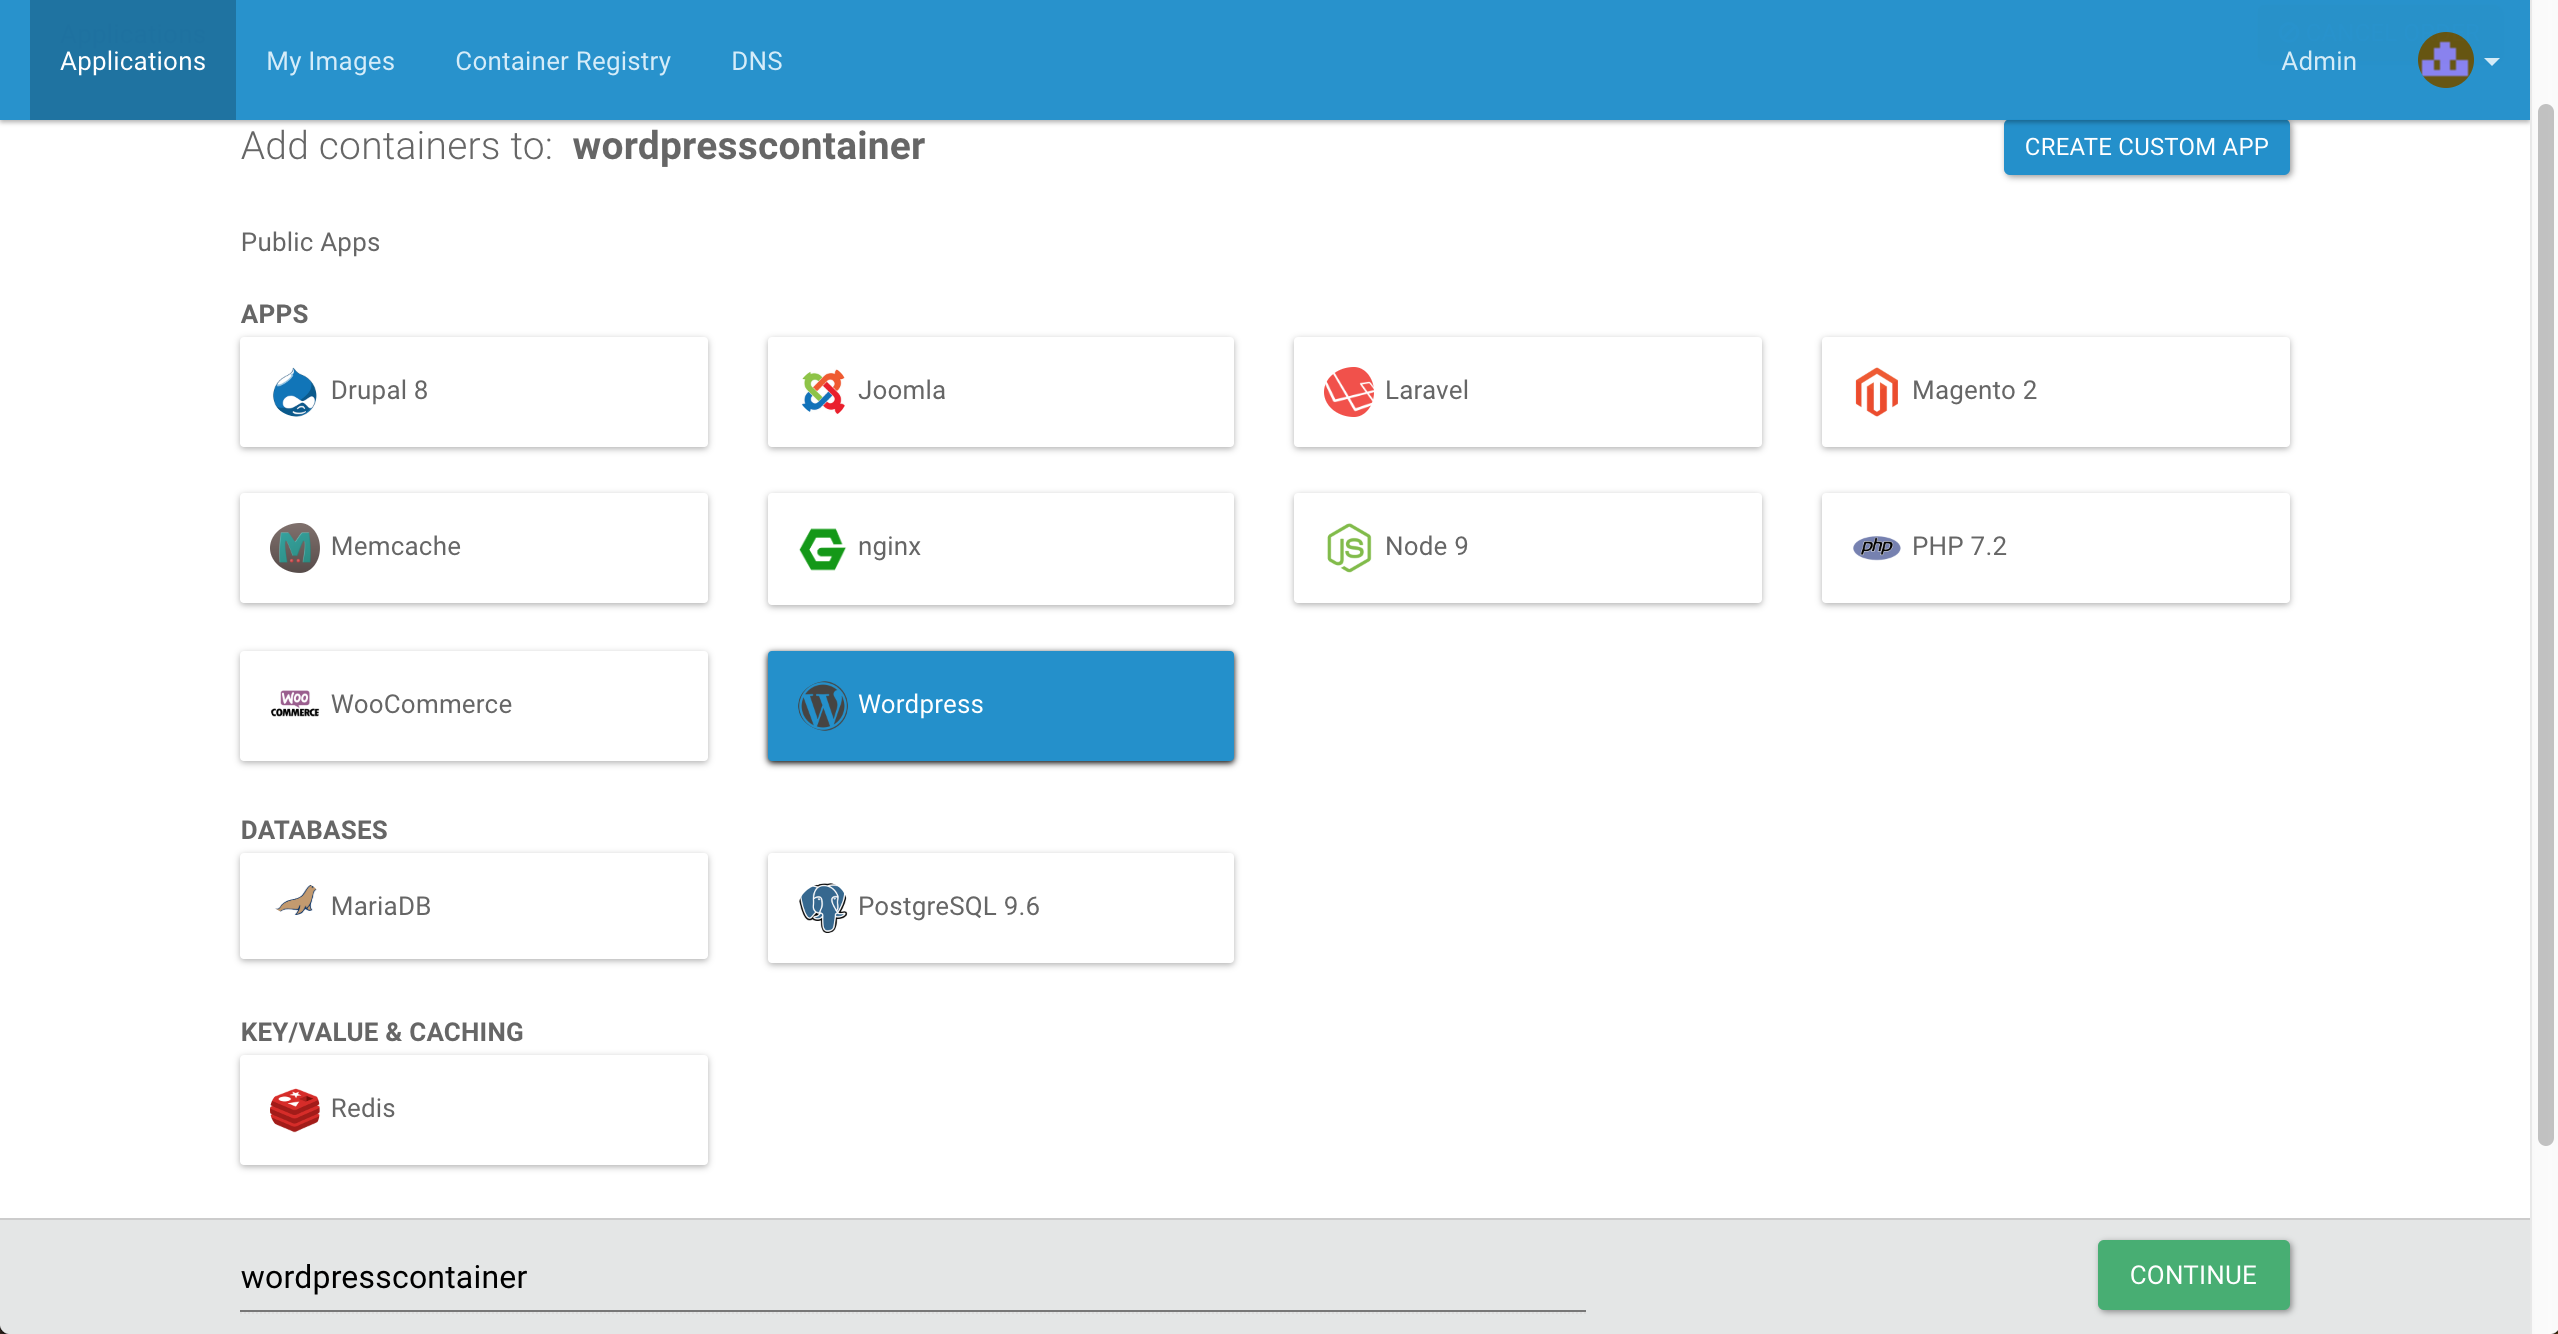Image resolution: width=2558 pixels, height=1334 pixels.
Task: Click the nginx G logo icon
Action: pos(822,549)
